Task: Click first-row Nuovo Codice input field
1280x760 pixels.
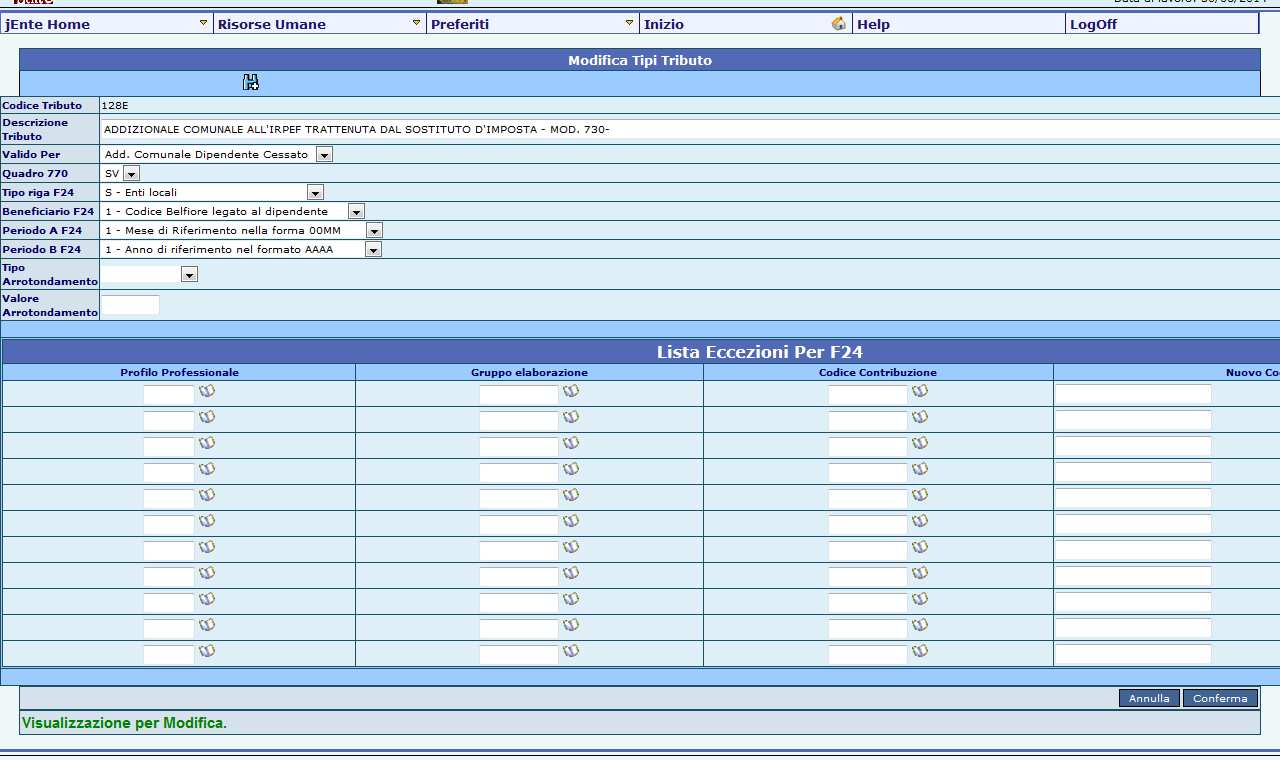Action: click(x=1133, y=394)
